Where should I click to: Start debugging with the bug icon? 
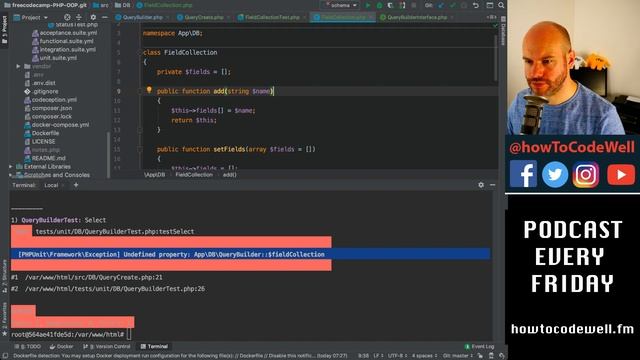379,5
